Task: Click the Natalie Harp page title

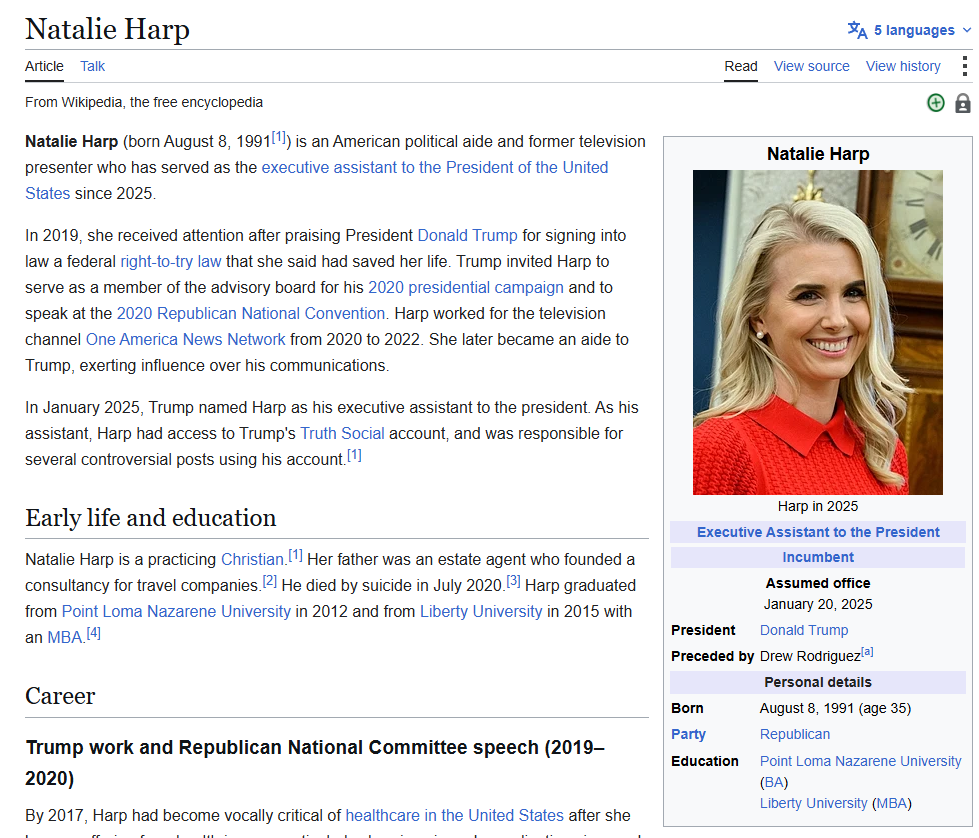Action: click(x=107, y=29)
